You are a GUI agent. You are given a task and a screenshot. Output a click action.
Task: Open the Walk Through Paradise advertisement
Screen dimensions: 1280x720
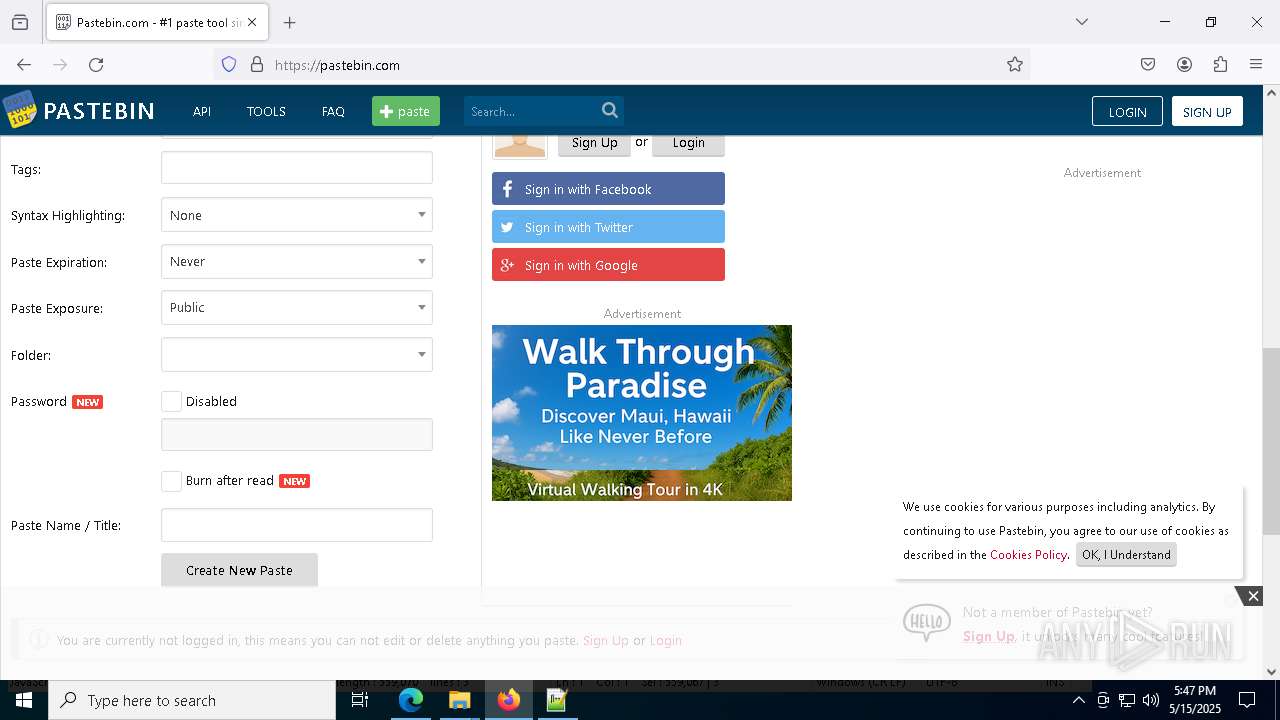[642, 413]
